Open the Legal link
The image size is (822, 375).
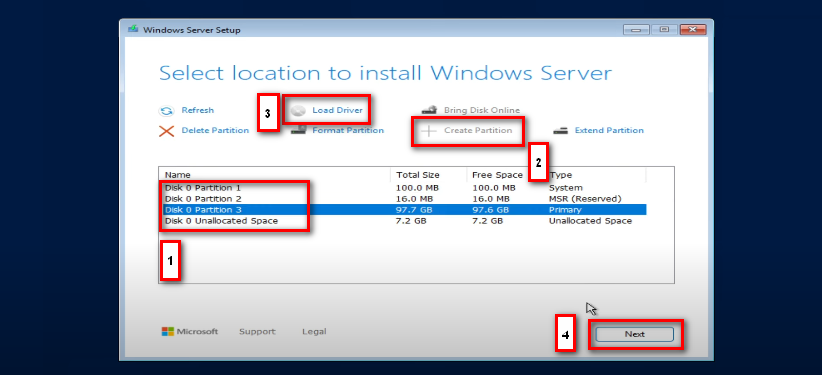click(x=314, y=331)
